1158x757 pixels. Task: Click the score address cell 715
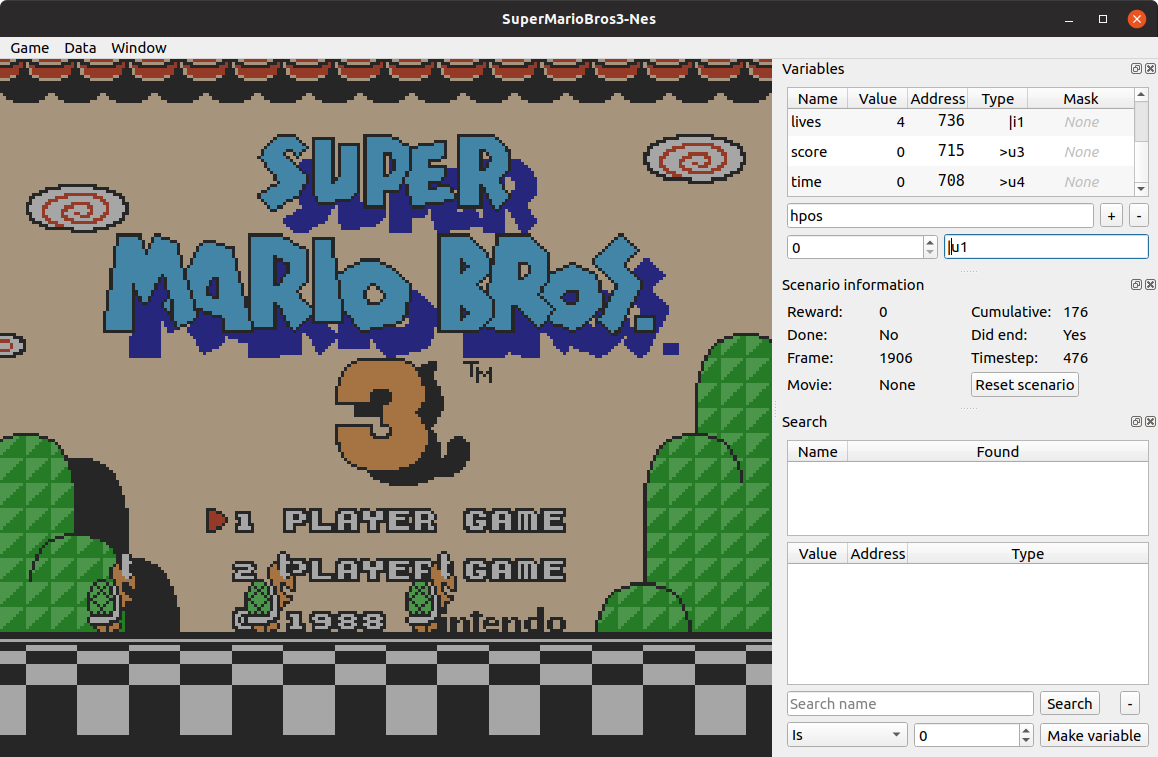tap(937, 152)
